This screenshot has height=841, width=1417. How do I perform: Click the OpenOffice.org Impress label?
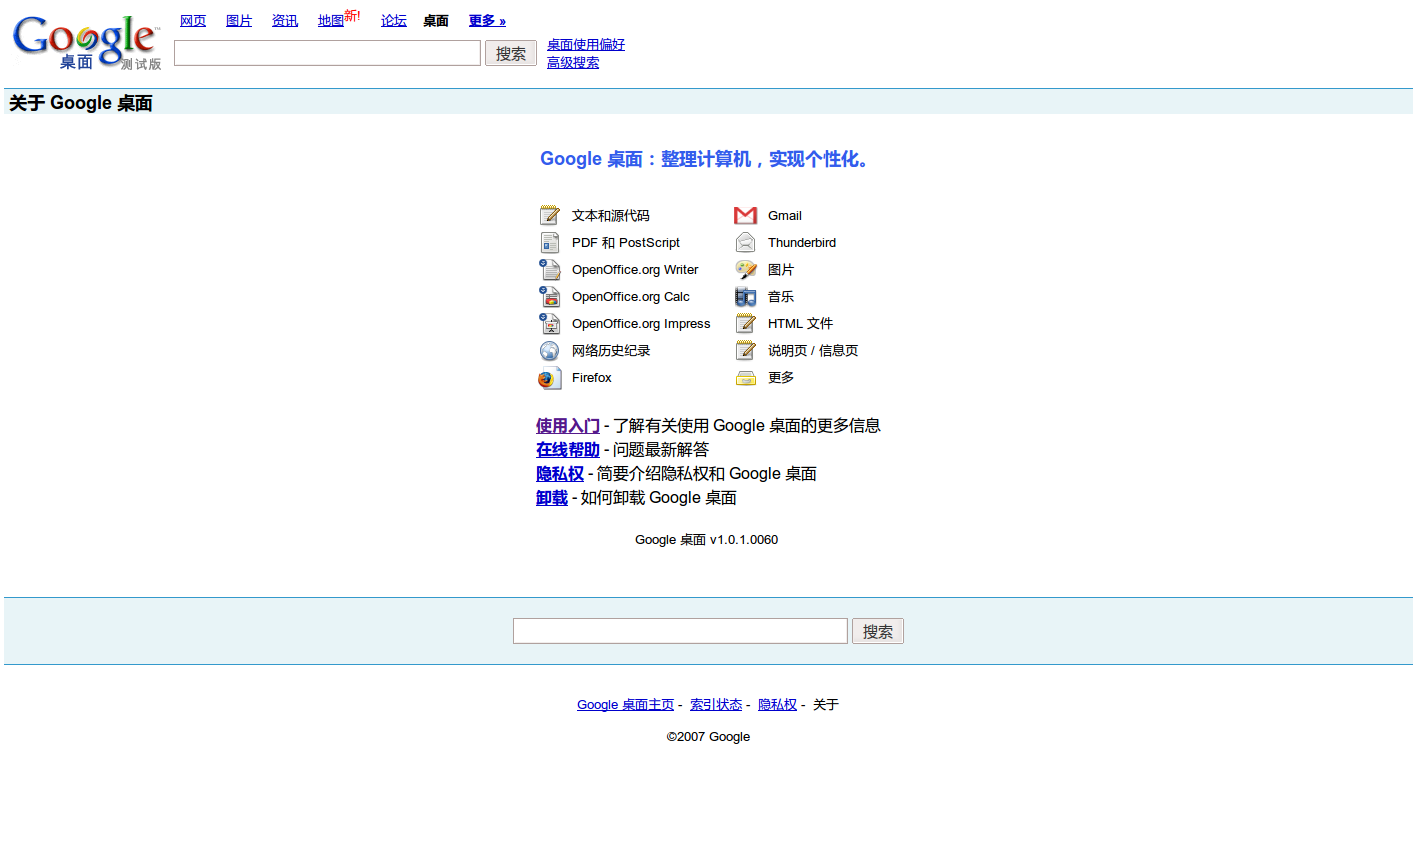(x=641, y=324)
